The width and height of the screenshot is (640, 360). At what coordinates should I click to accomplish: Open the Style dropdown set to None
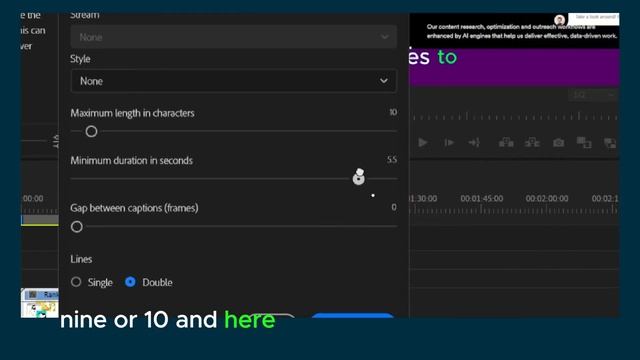pos(233,81)
